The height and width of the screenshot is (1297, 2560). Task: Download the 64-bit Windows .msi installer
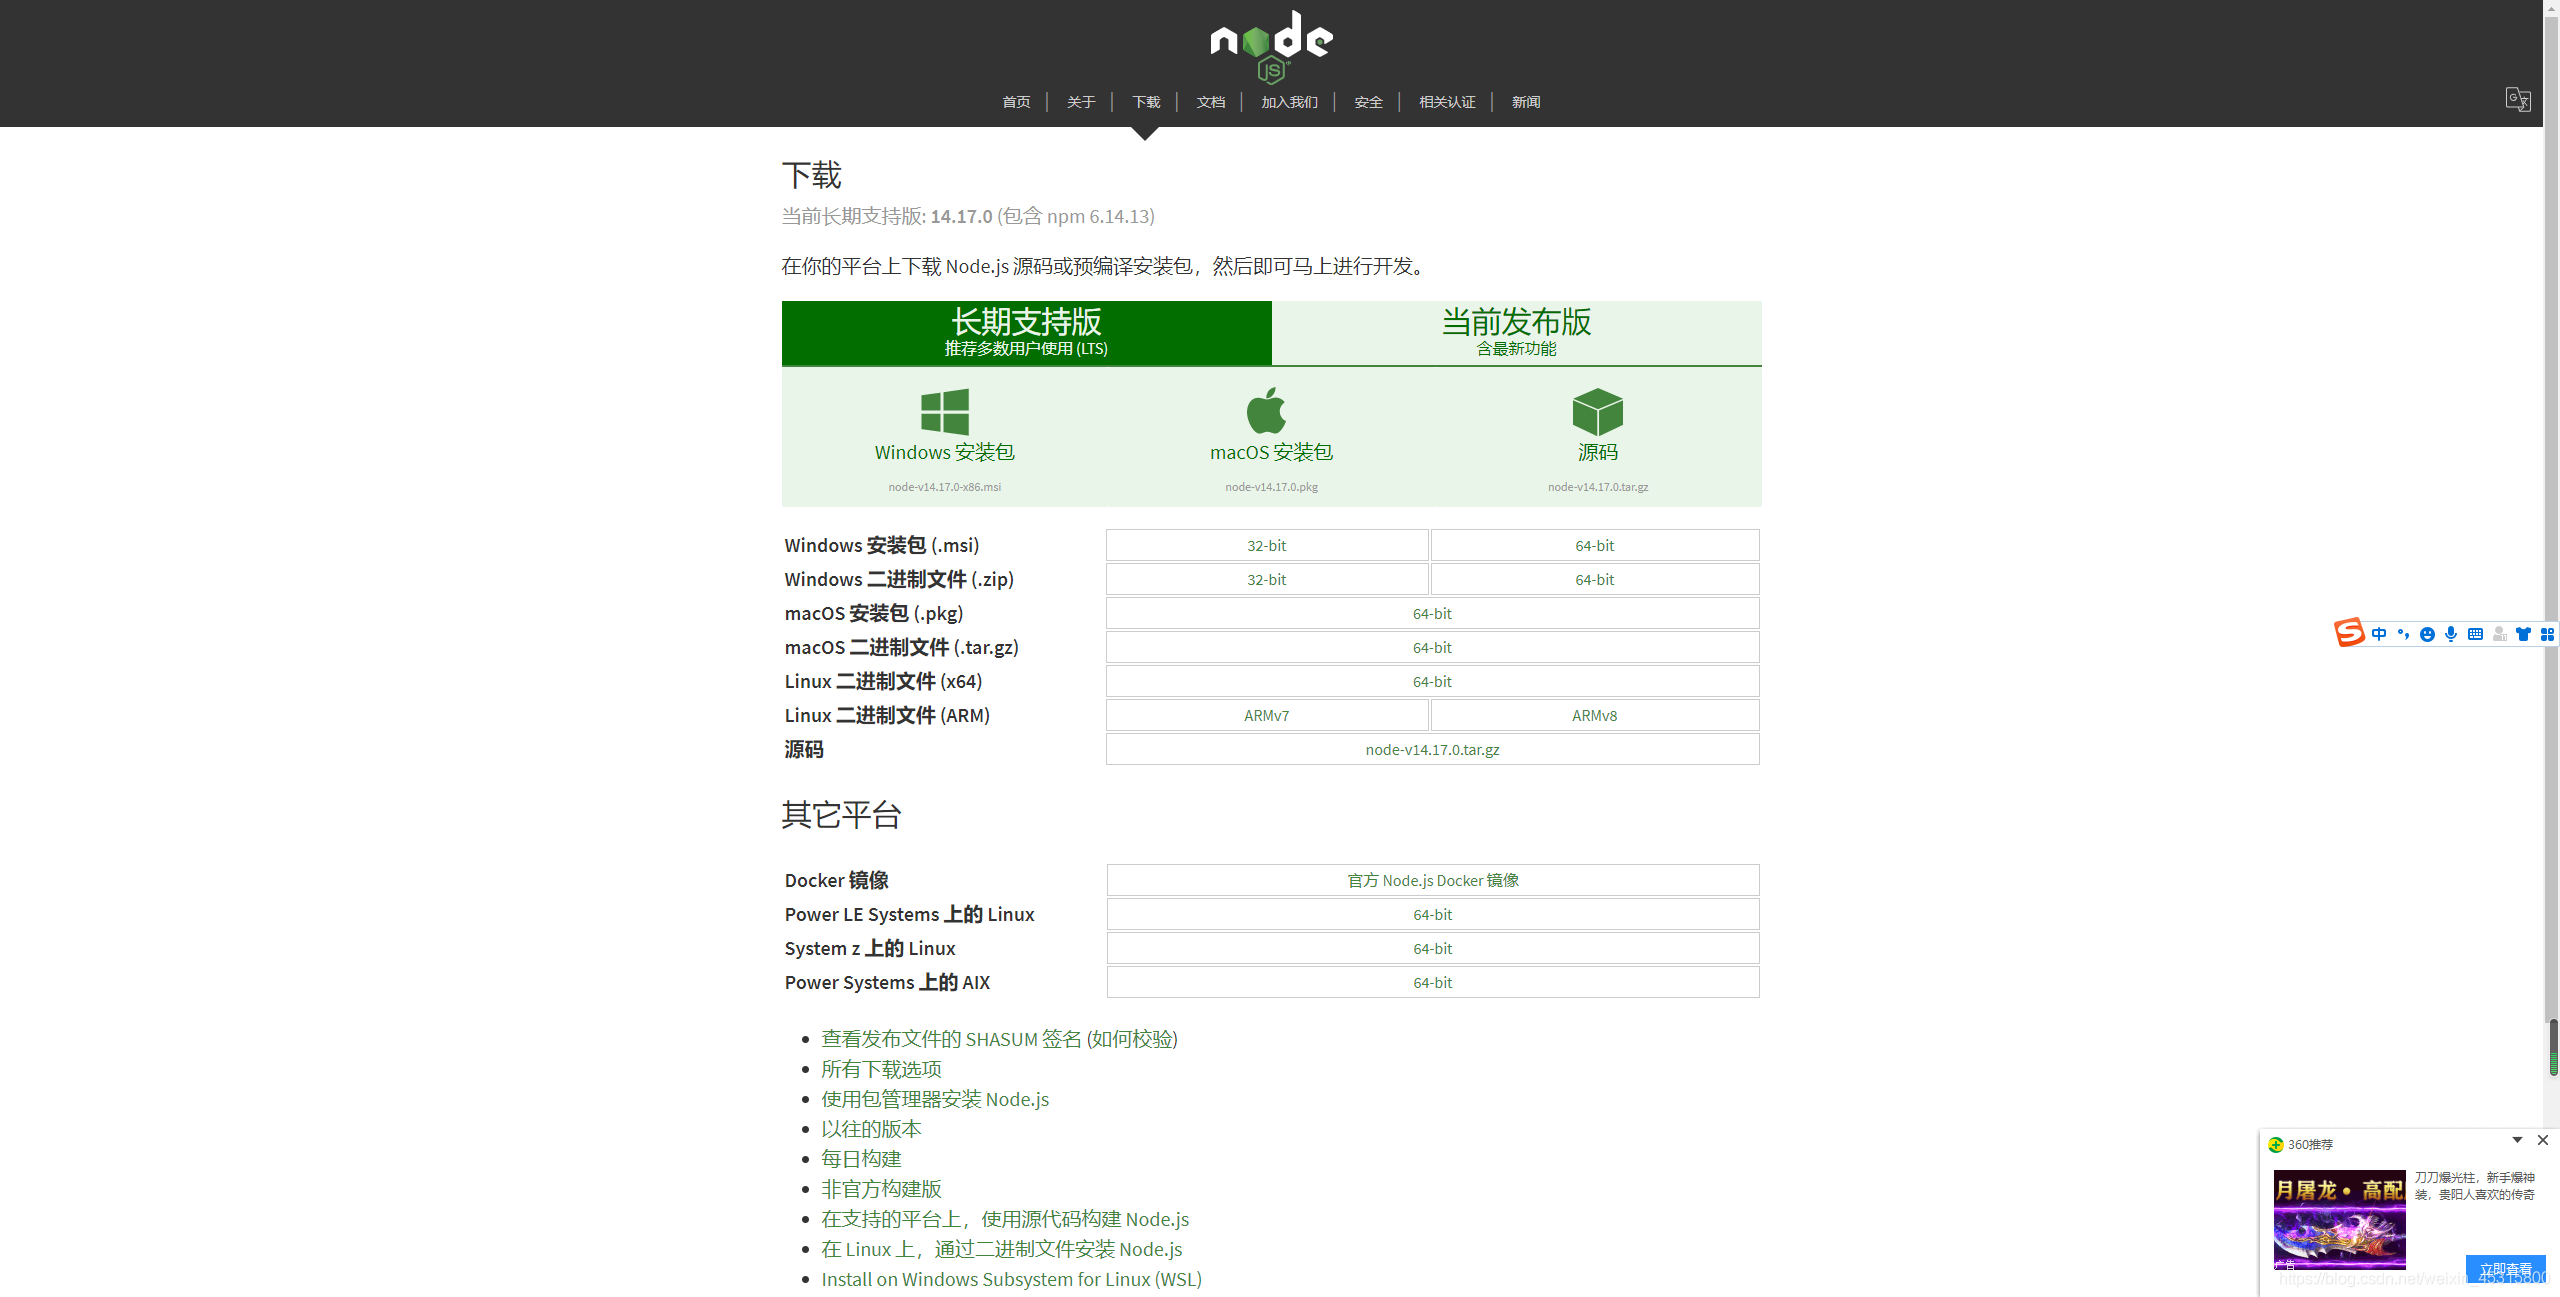pyautogui.click(x=1594, y=545)
